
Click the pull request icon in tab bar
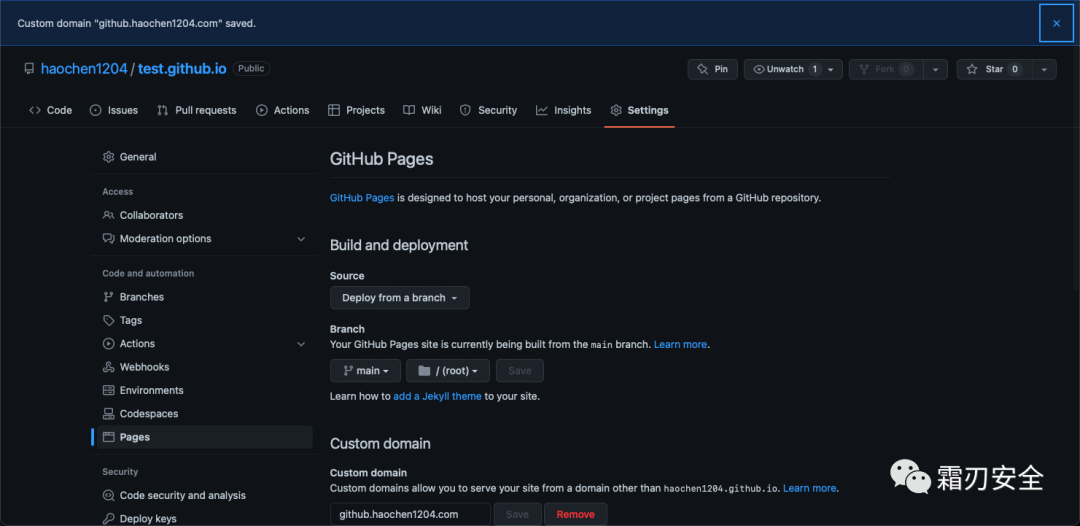pos(163,110)
